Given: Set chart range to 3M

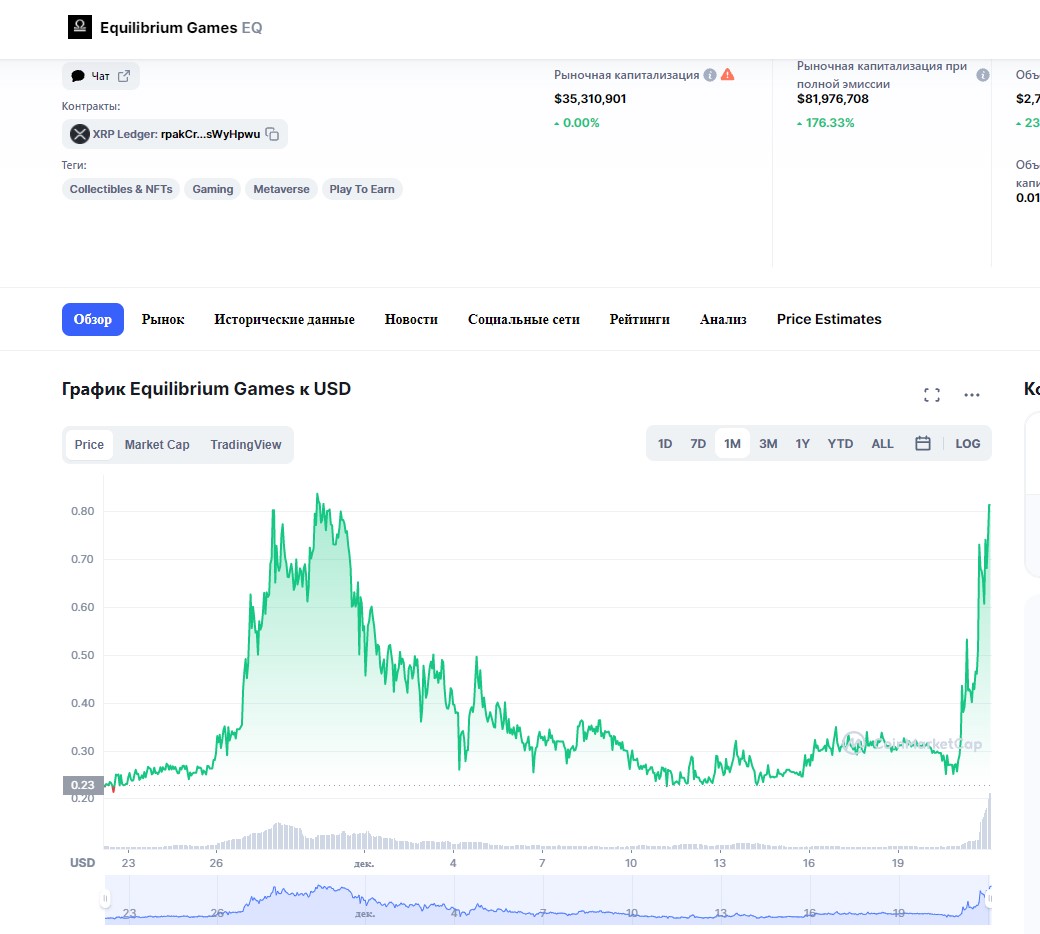Looking at the screenshot, I should [768, 444].
